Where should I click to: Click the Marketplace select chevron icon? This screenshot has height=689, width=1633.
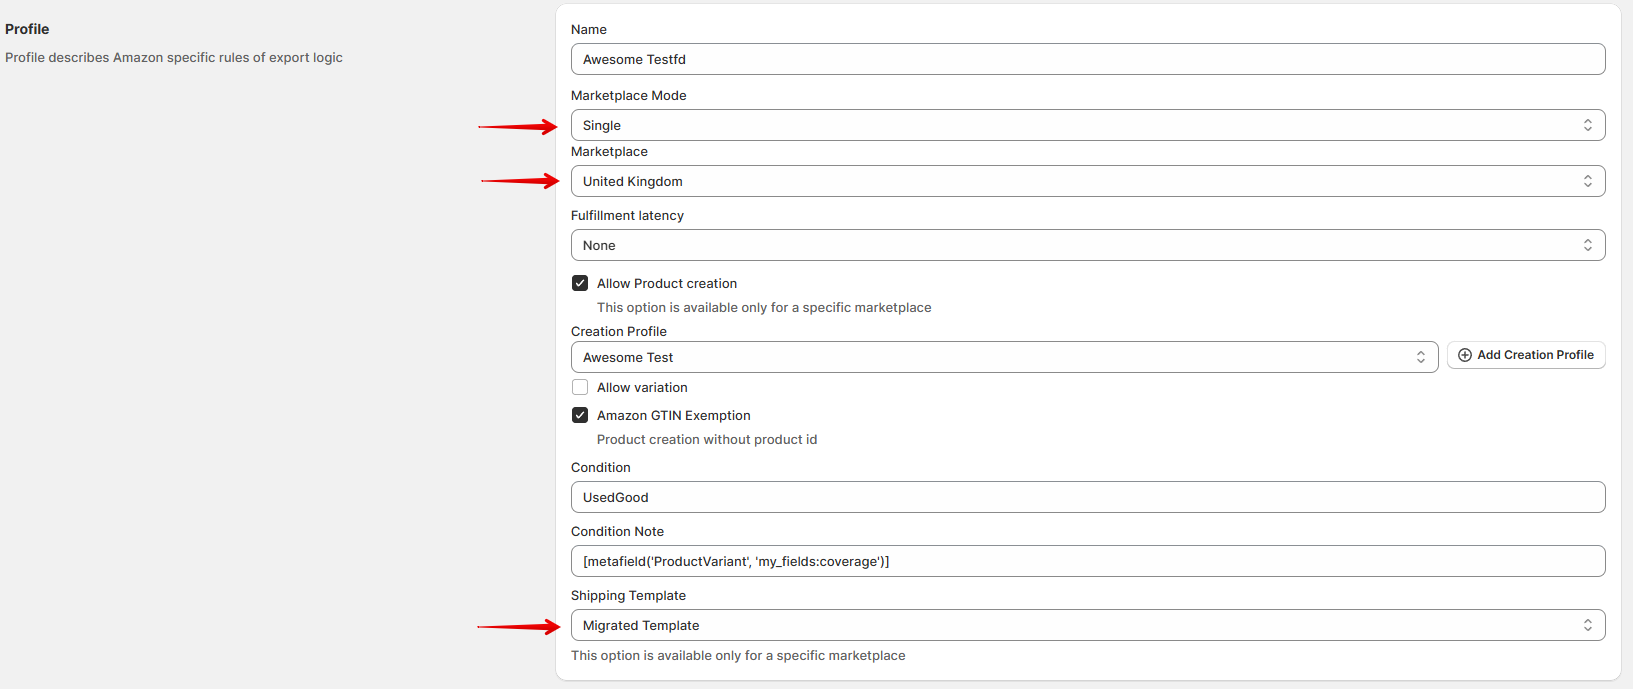(x=1587, y=181)
